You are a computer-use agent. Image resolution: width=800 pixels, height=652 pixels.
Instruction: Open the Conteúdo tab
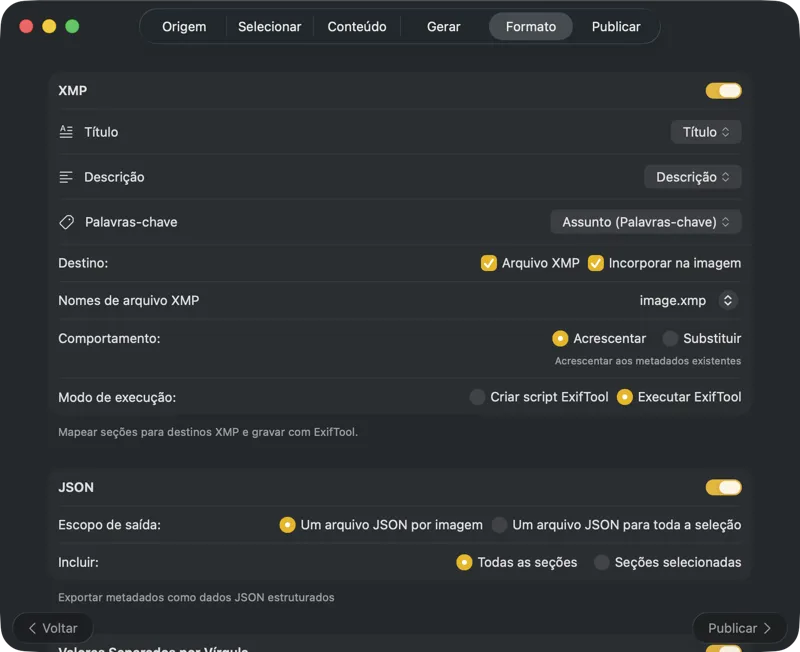click(x=357, y=27)
